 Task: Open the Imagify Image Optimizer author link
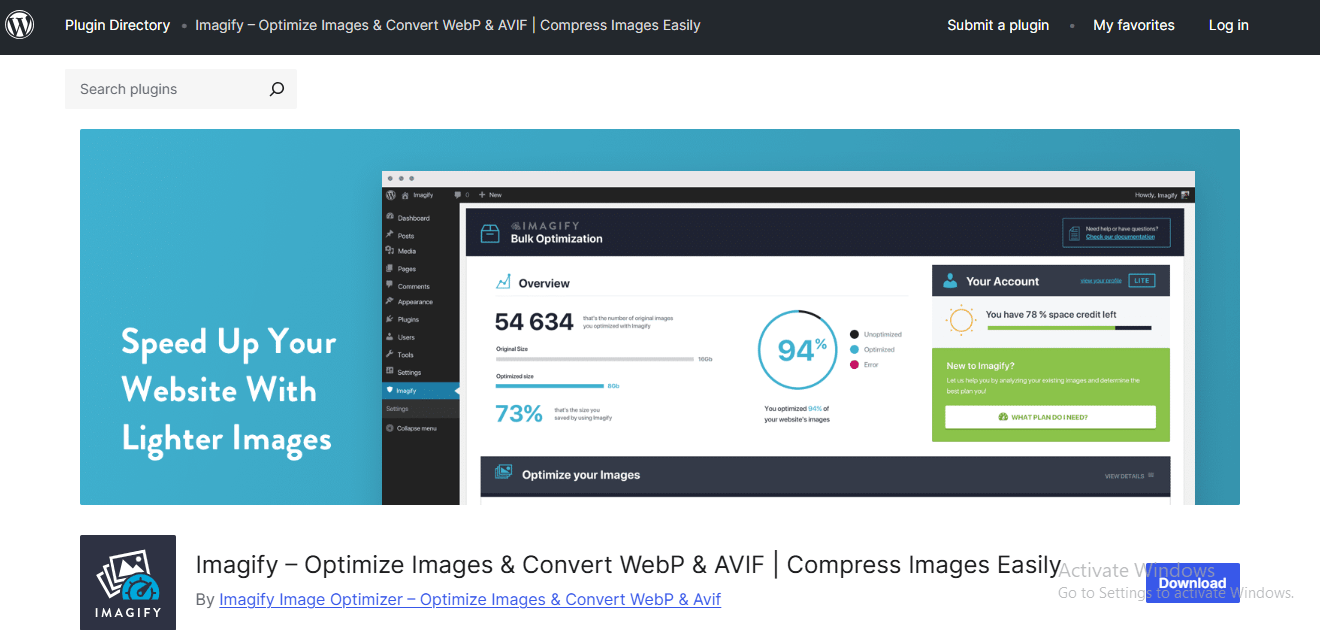(470, 599)
